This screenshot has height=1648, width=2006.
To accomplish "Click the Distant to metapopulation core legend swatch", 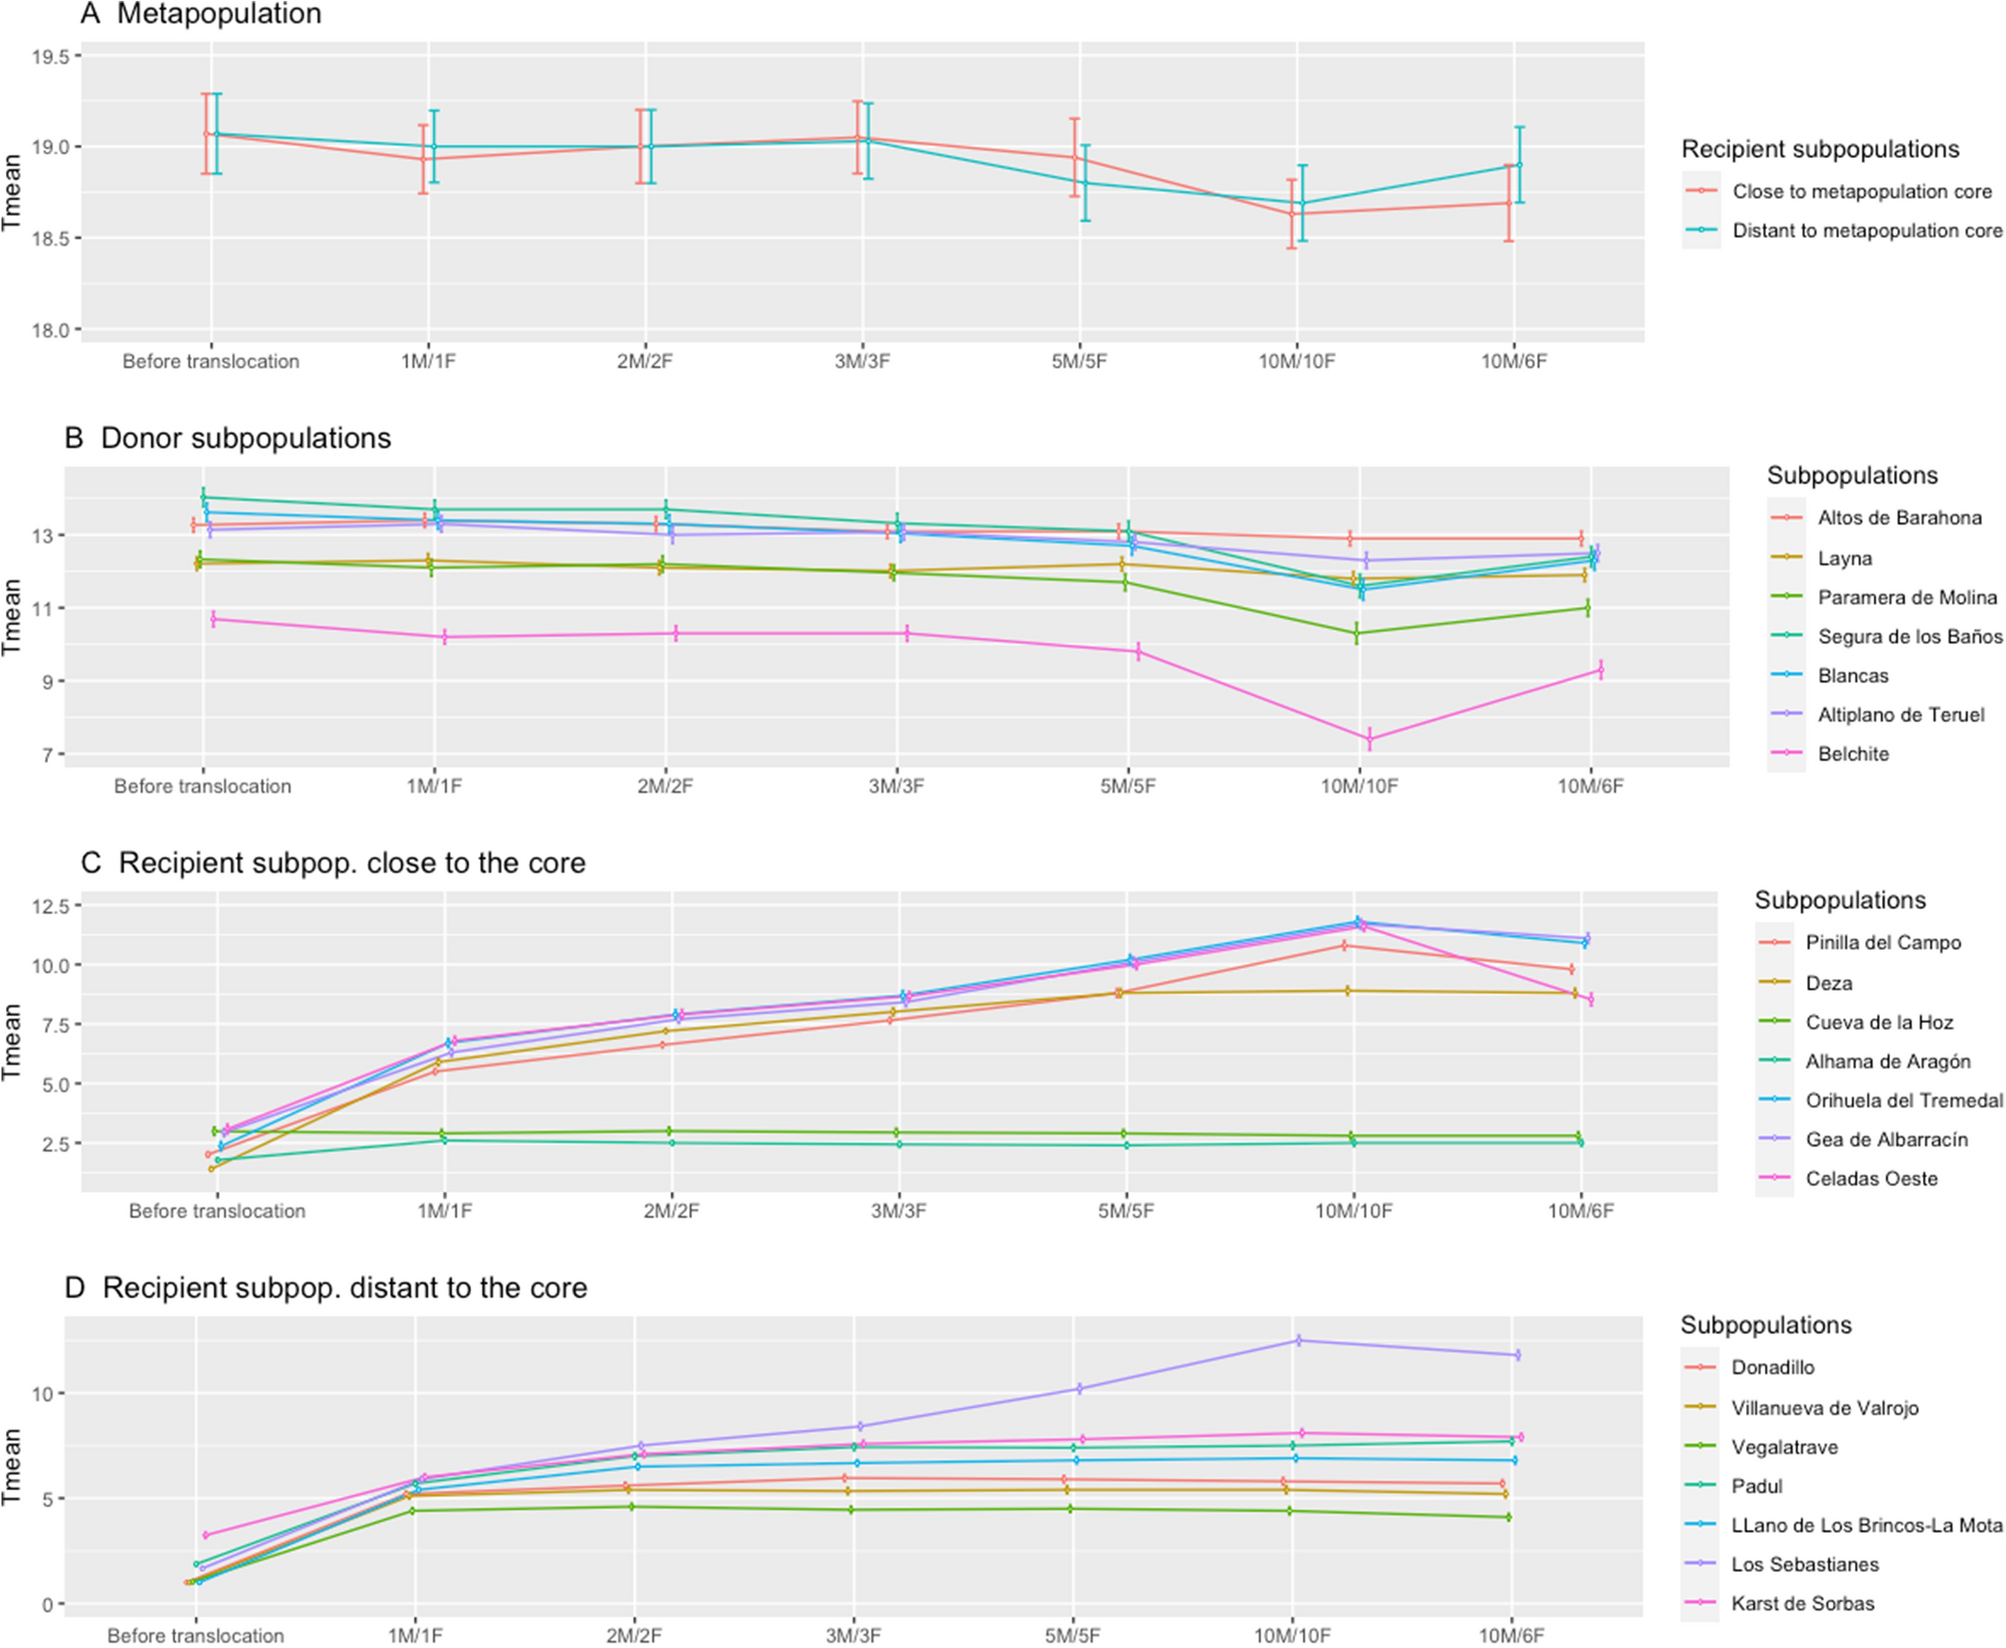I will pos(1700,230).
